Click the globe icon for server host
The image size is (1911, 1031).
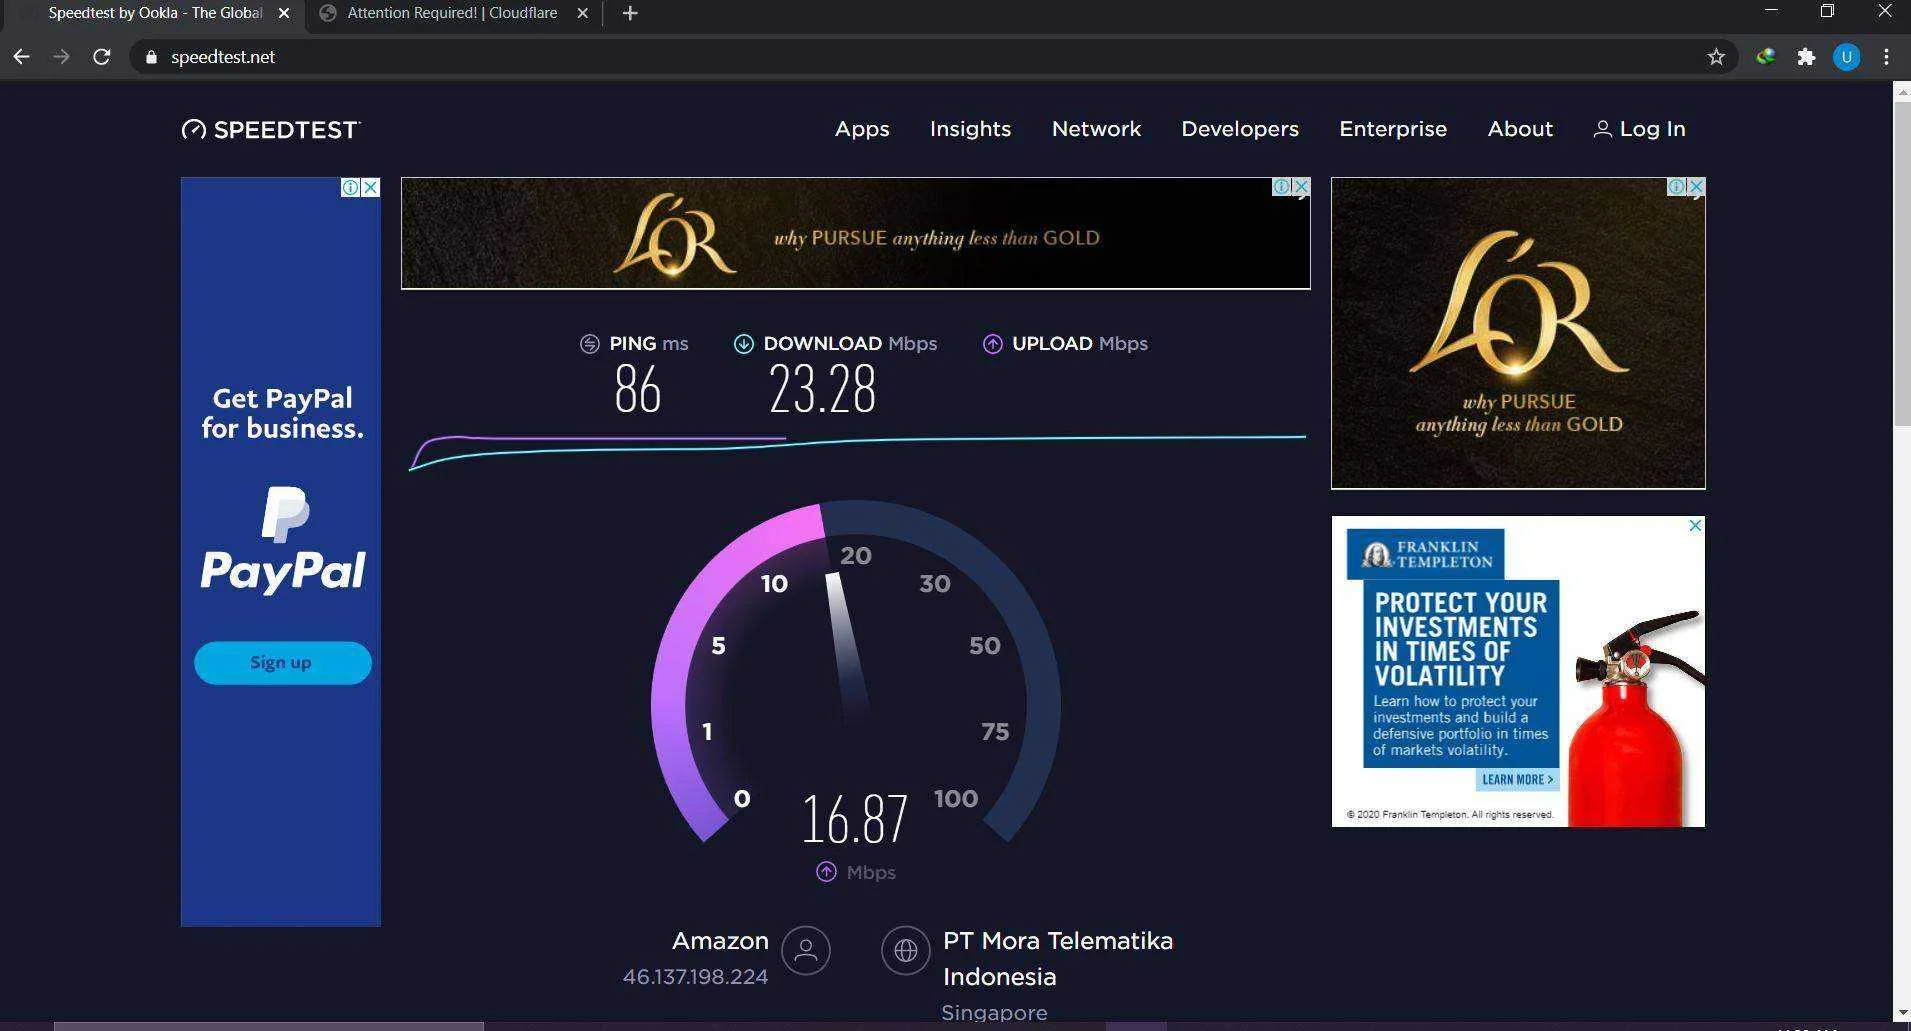(x=906, y=950)
